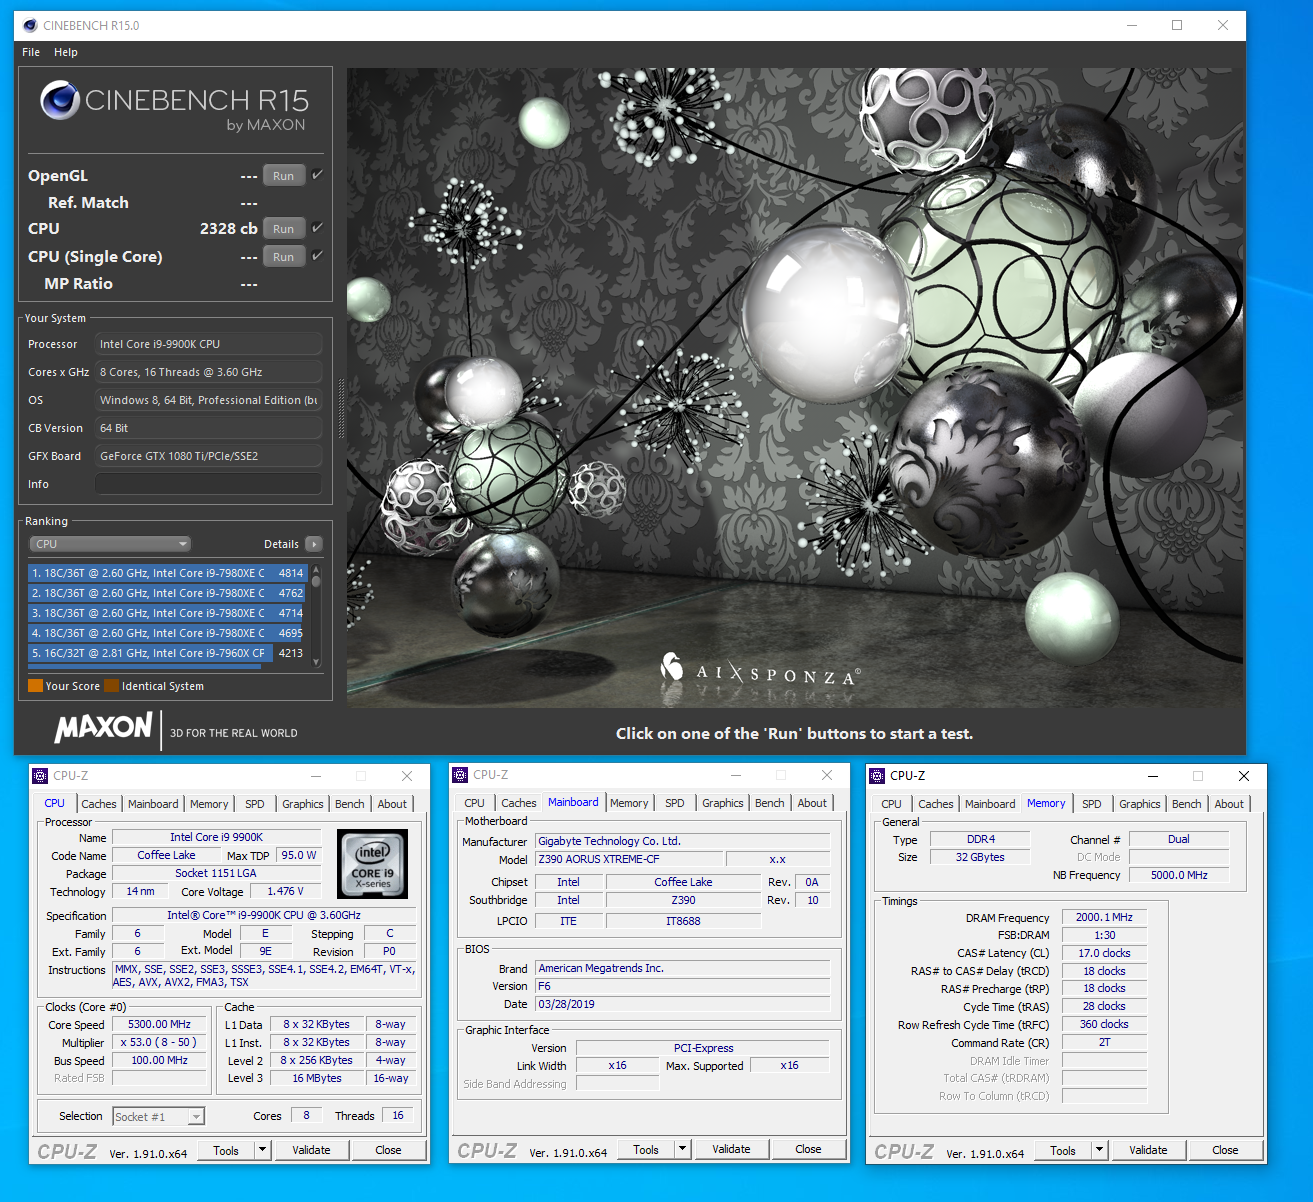
Task: Click the Core Speed 5300.00 MHz value
Action: click(160, 1024)
